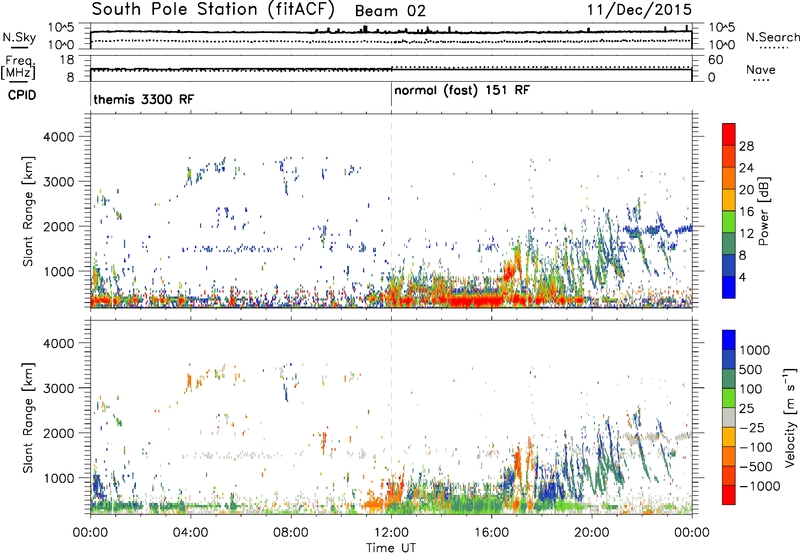Screen dimensions: 800x554
Task: Click the 'Time UT' axis title
Action: coord(391,547)
